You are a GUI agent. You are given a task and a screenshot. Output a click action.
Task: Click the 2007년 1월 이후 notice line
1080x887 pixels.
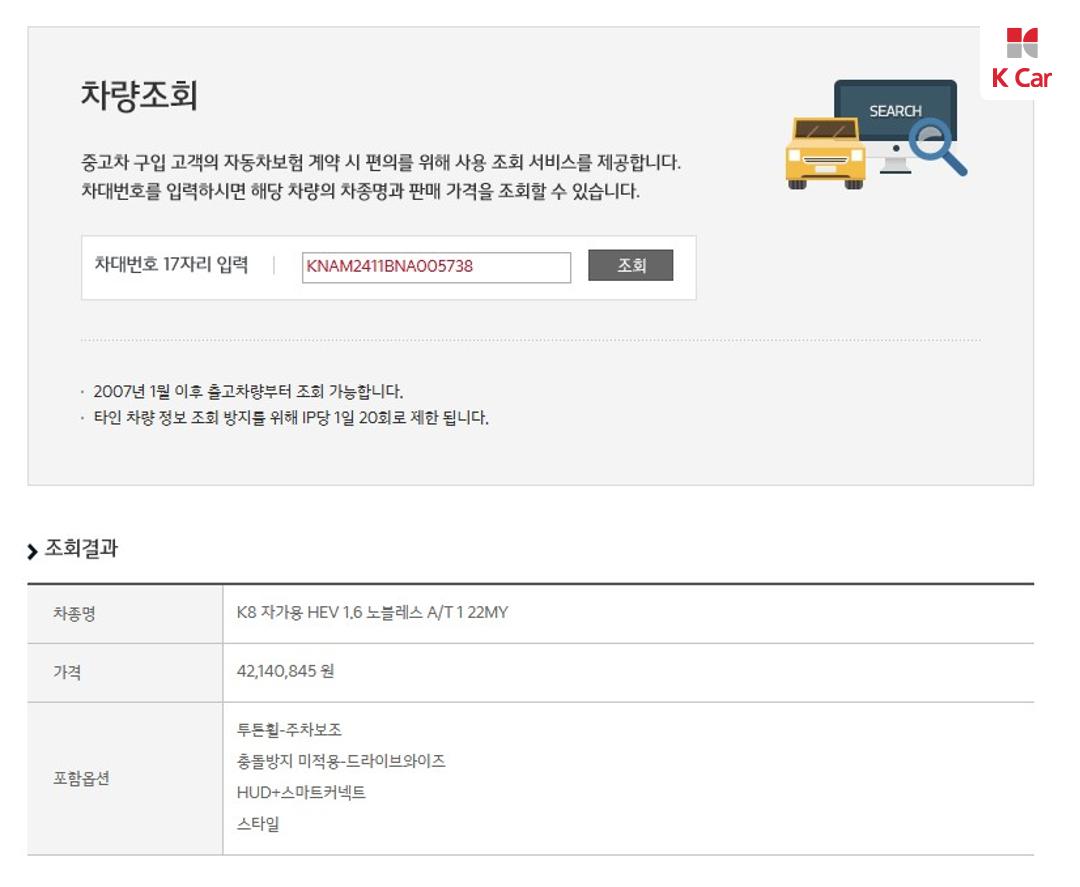coord(248,391)
